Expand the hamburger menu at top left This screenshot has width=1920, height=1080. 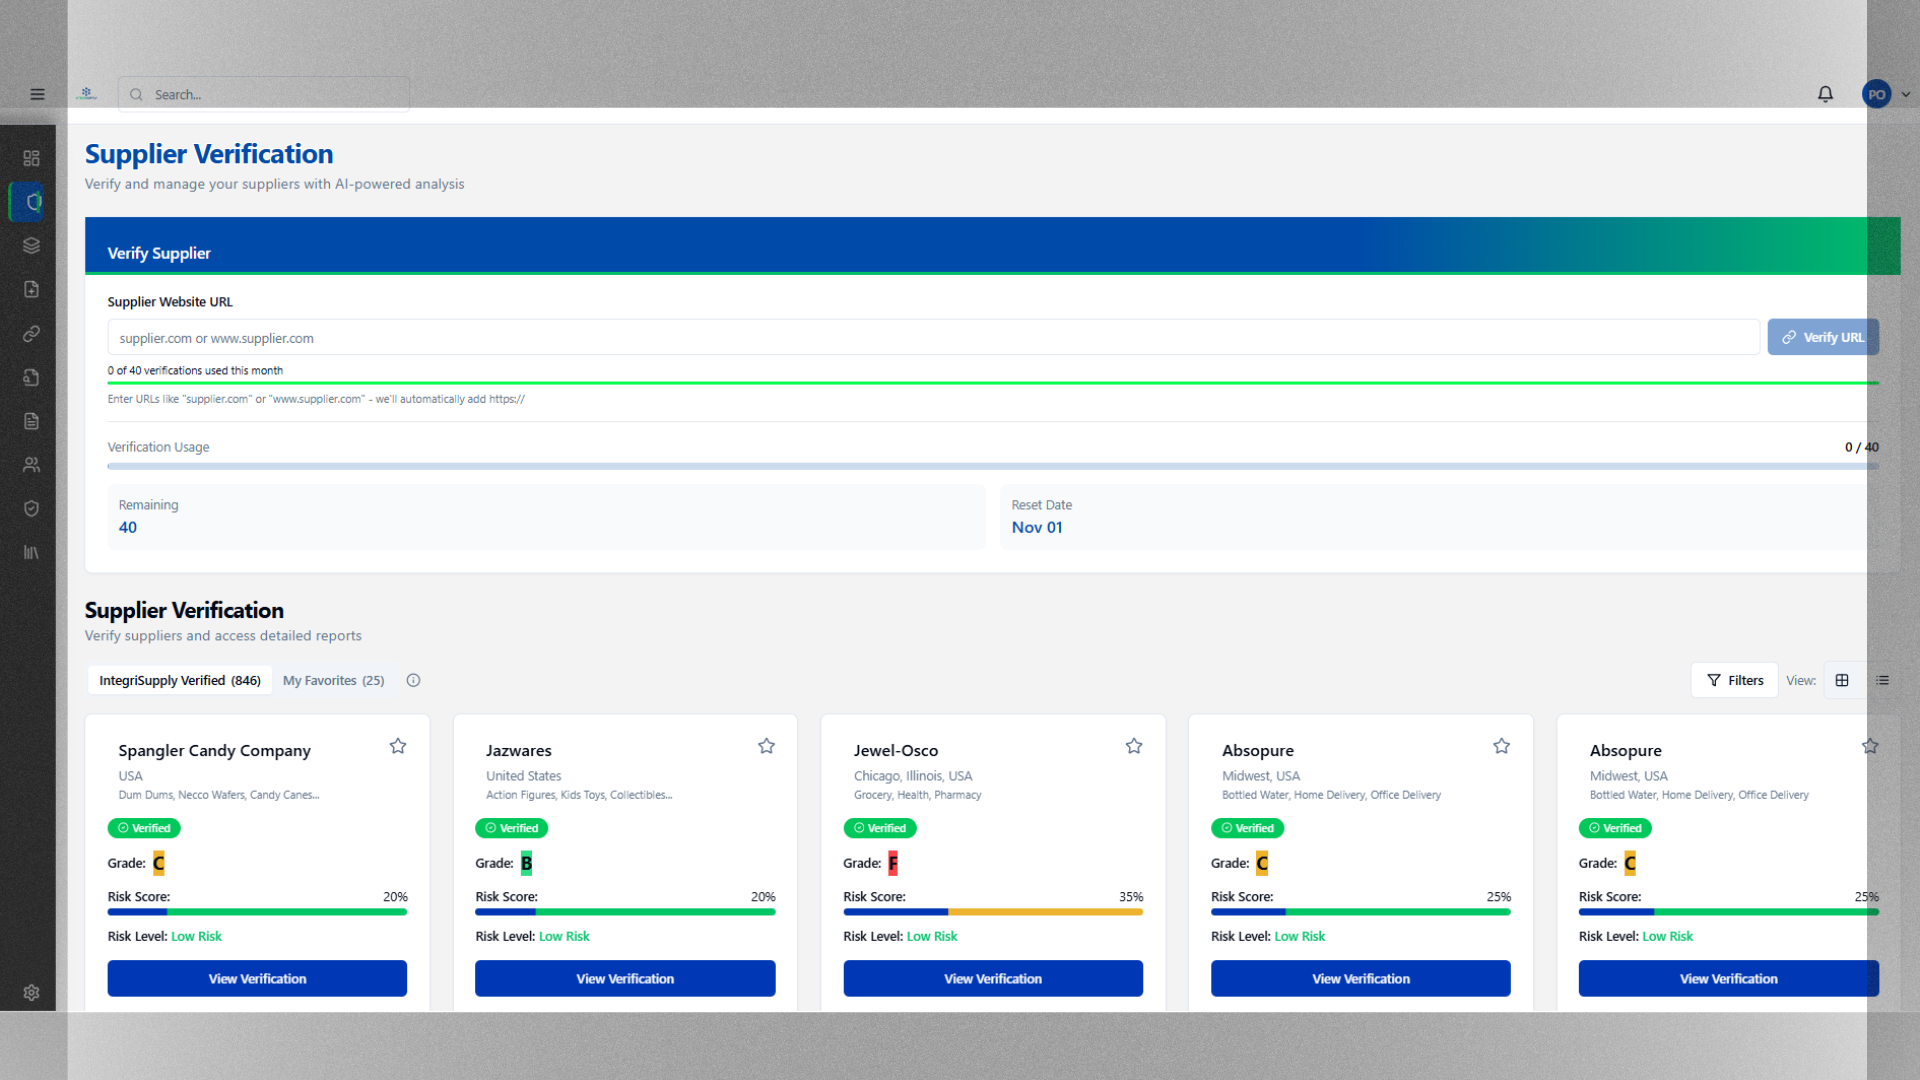pos(37,93)
